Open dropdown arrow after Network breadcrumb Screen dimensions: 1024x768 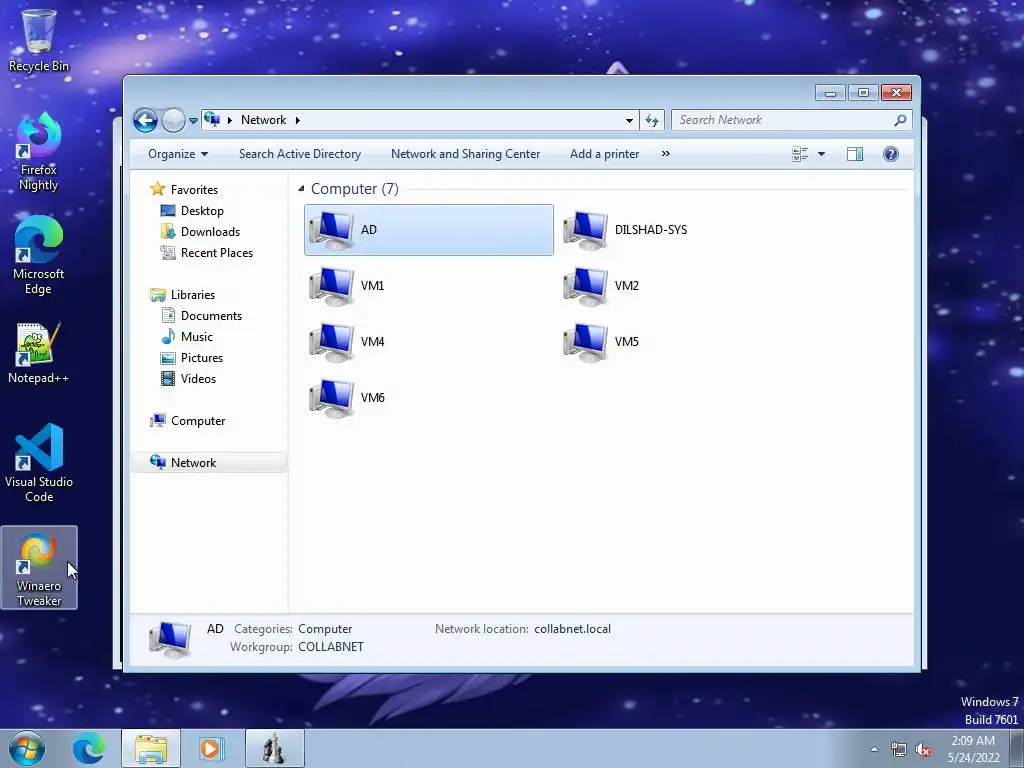click(298, 120)
